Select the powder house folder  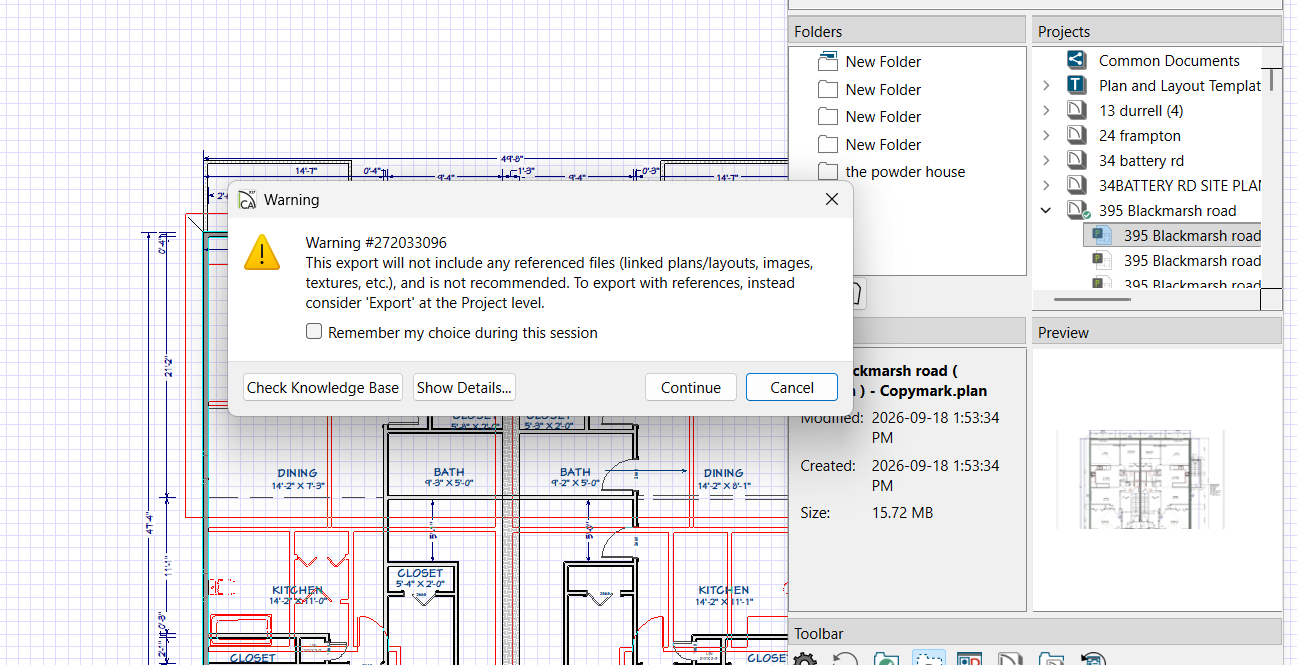[x=905, y=171]
